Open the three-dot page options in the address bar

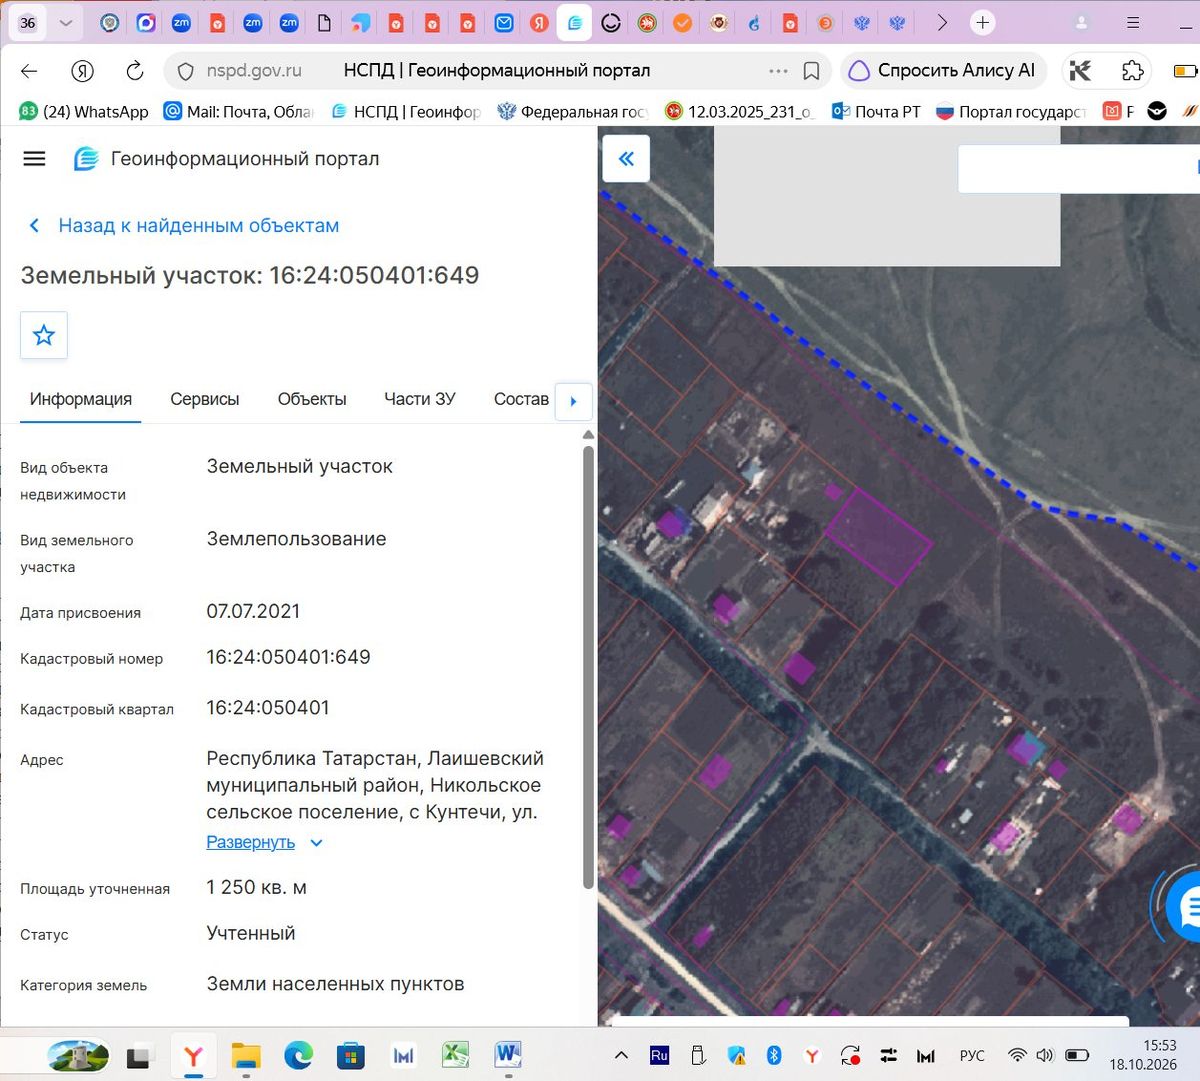click(778, 71)
